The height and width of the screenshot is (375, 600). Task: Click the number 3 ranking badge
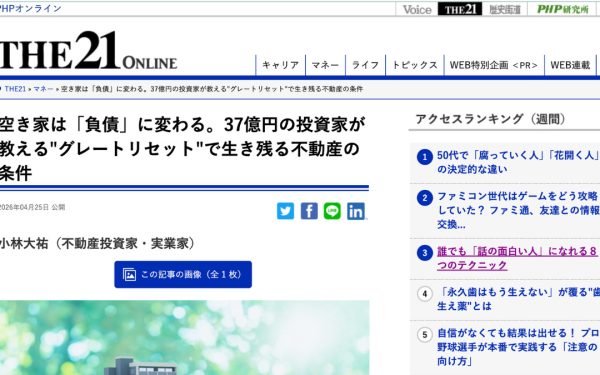(x=424, y=253)
